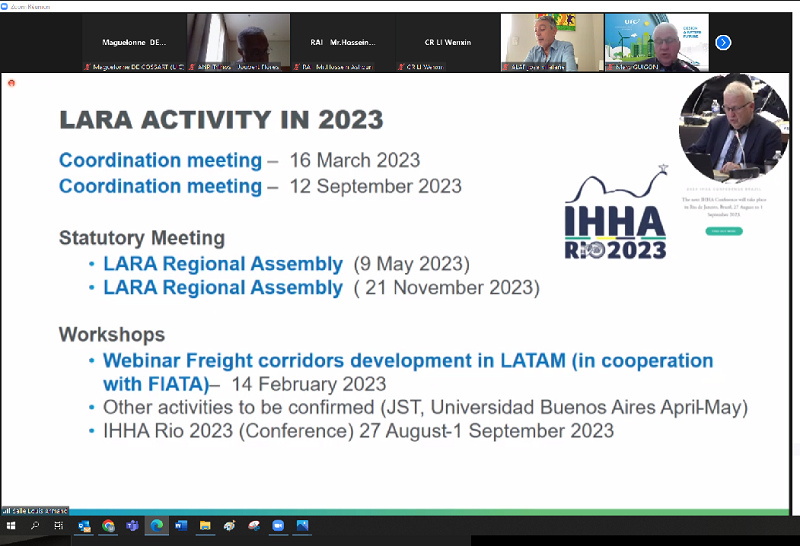This screenshot has height=546, width=800.
Task: Click the '12 September 2023' date text
Action: pos(376,186)
